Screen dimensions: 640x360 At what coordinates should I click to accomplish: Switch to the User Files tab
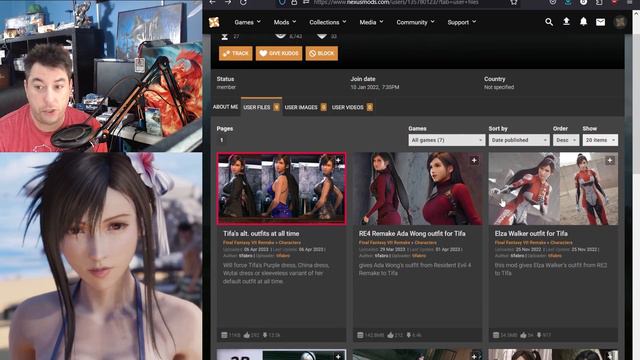click(261, 107)
